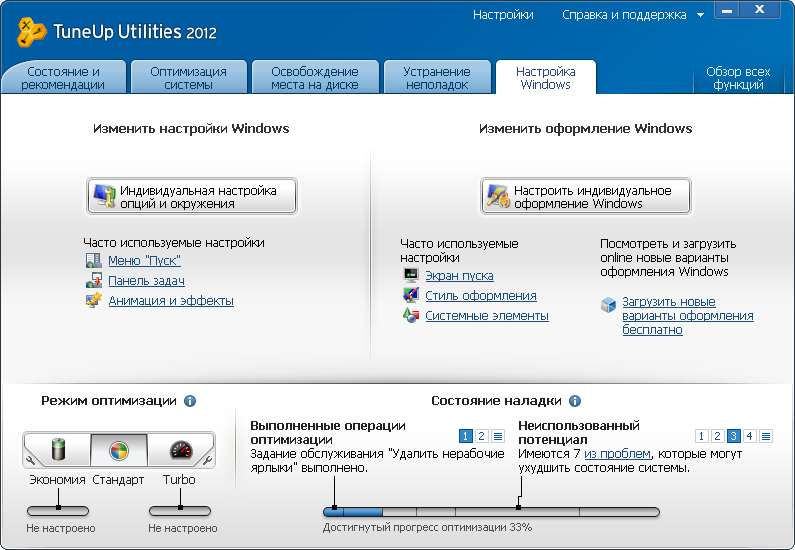Click the Меню "Пуск" icon
The height and width of the screenshot is (550, 795).
[x=93, y=261]
